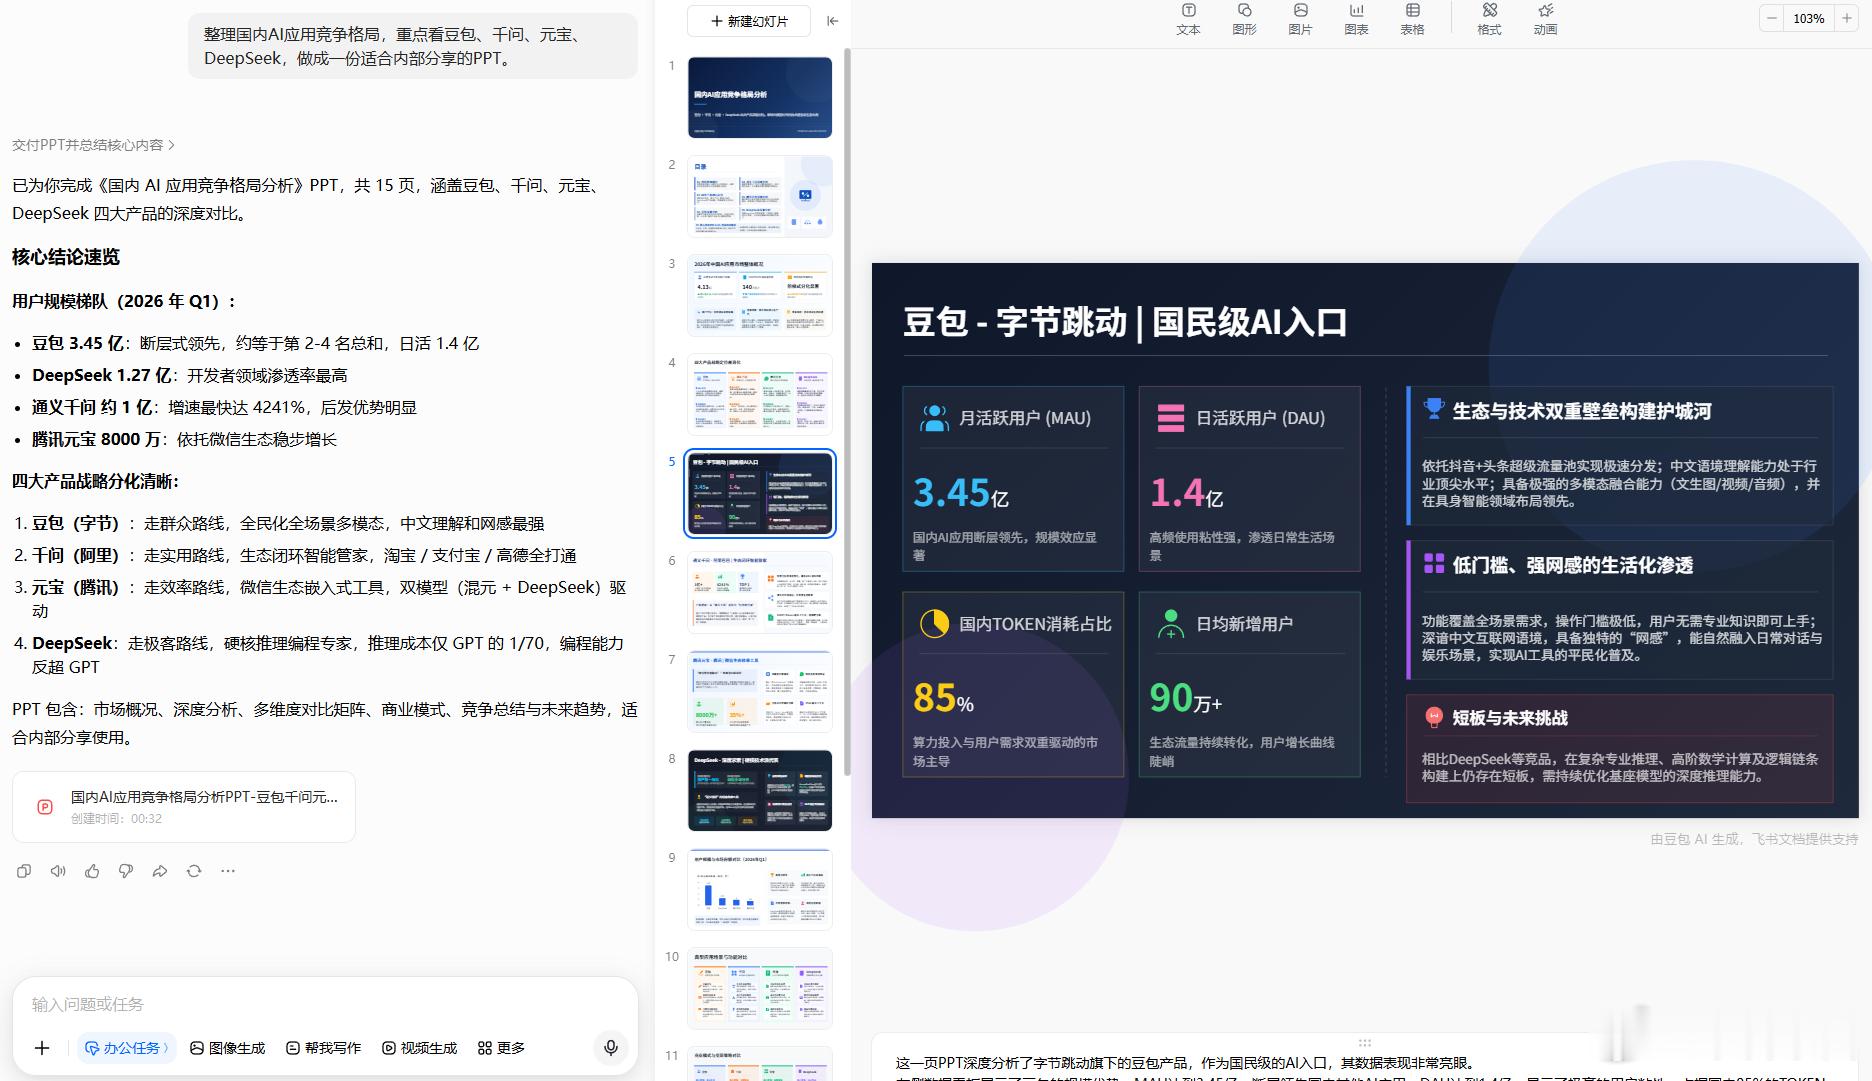The image size is (1872, 1081).
Task: Select slide 4 thumbnail
Action: coord(760,394)
